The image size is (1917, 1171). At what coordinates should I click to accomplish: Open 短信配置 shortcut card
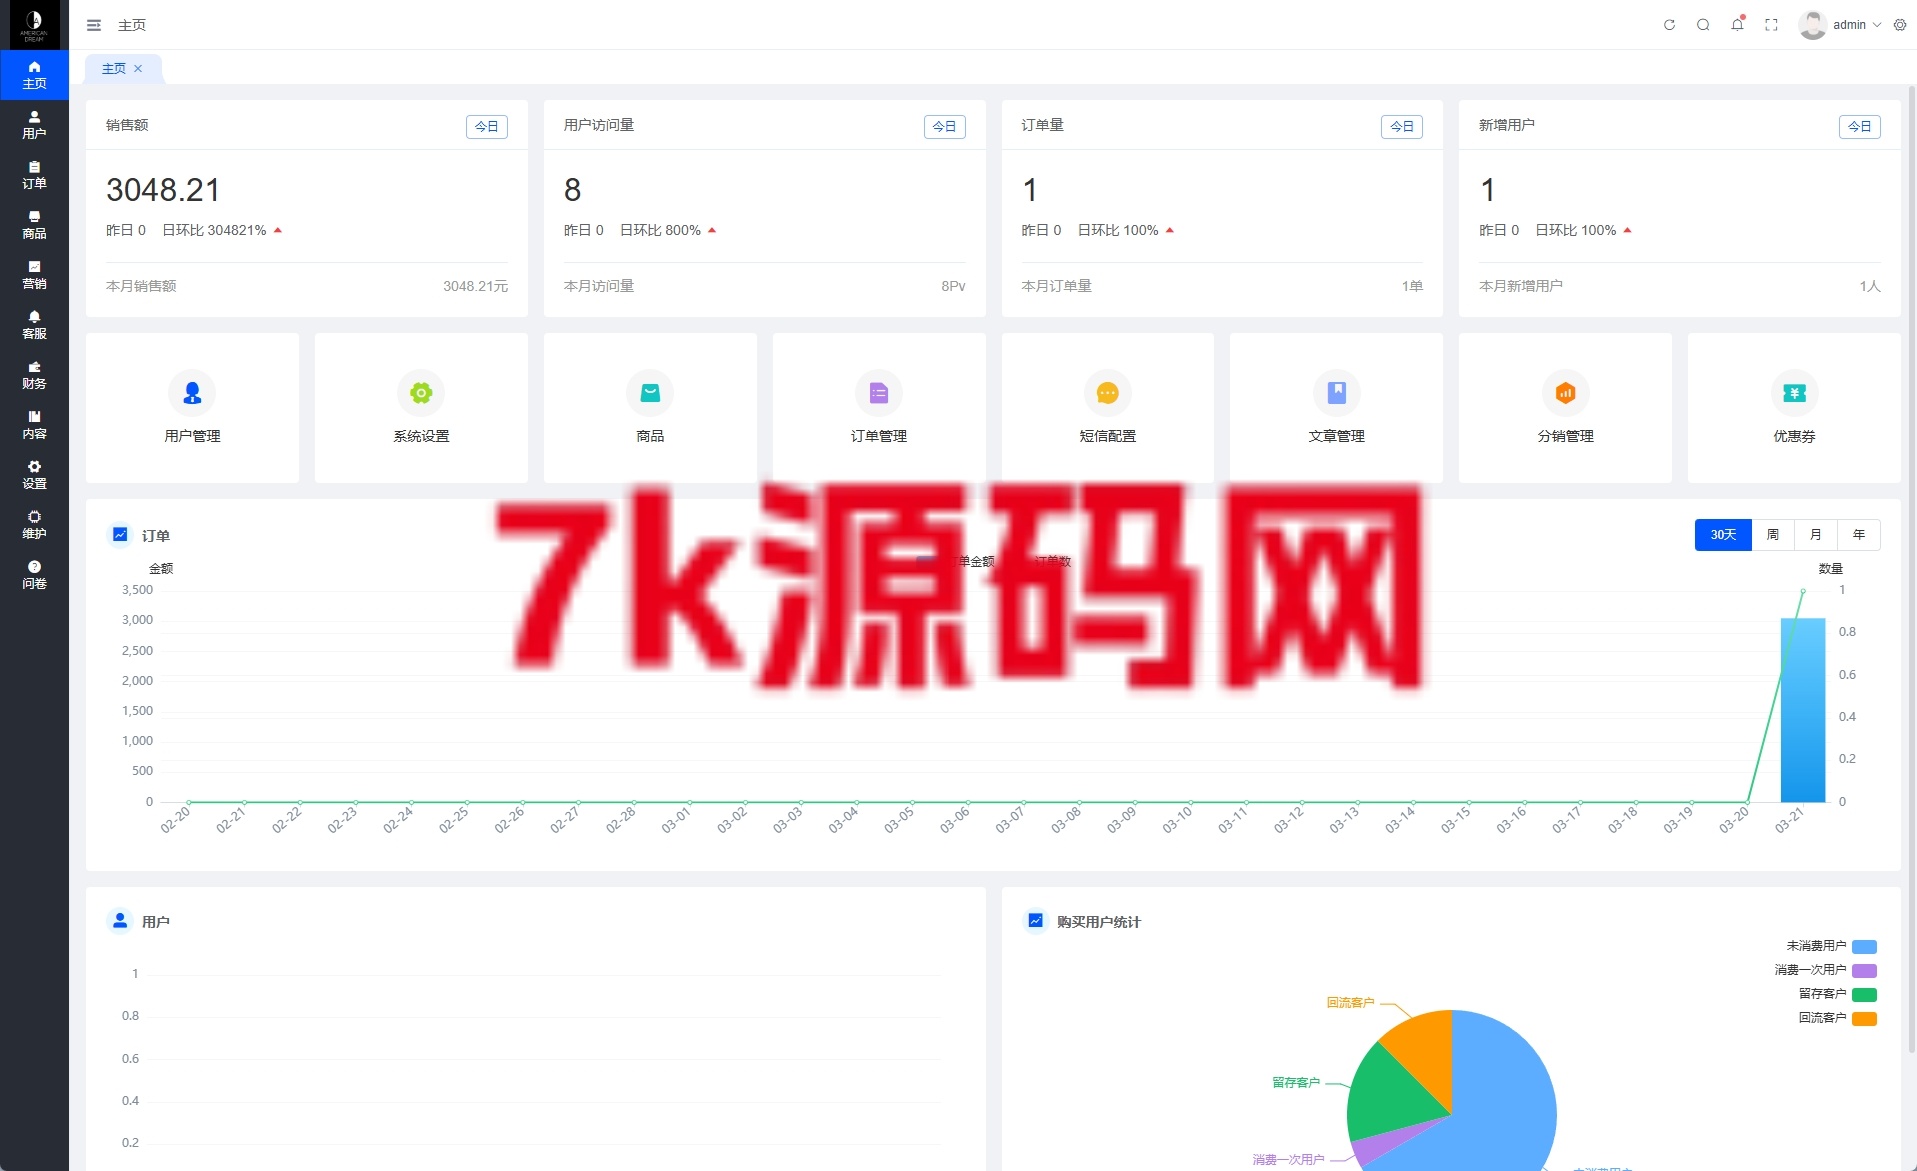tap(1107, 408)
